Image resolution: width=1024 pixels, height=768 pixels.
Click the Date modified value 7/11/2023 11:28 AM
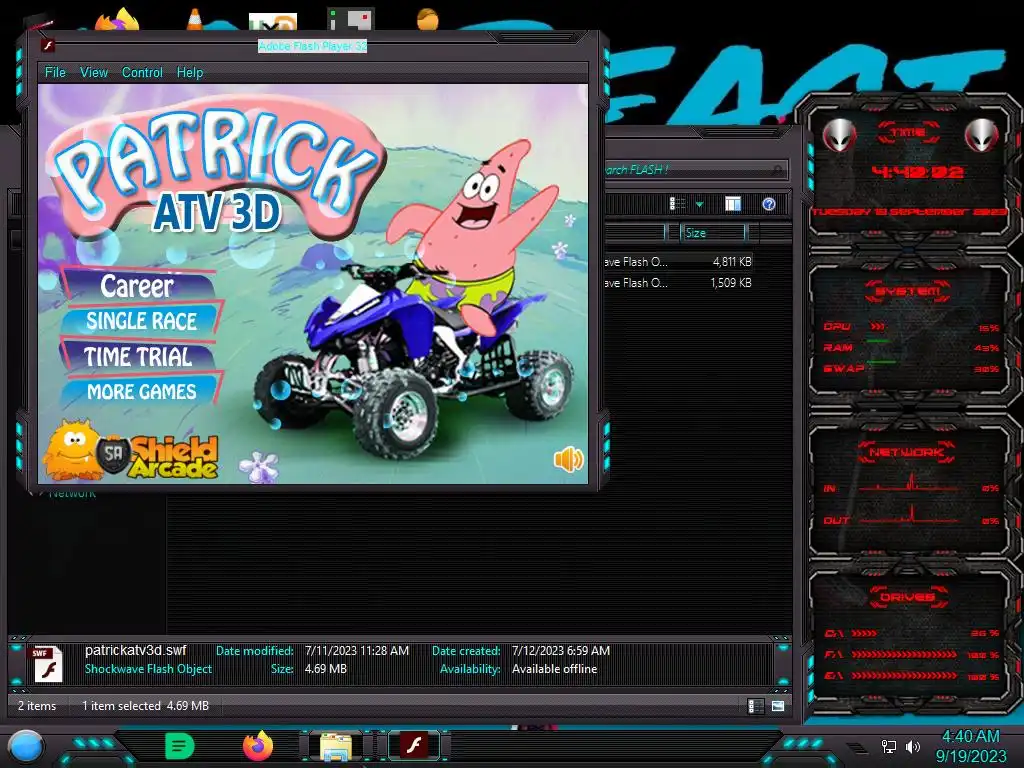pos(357,650)
